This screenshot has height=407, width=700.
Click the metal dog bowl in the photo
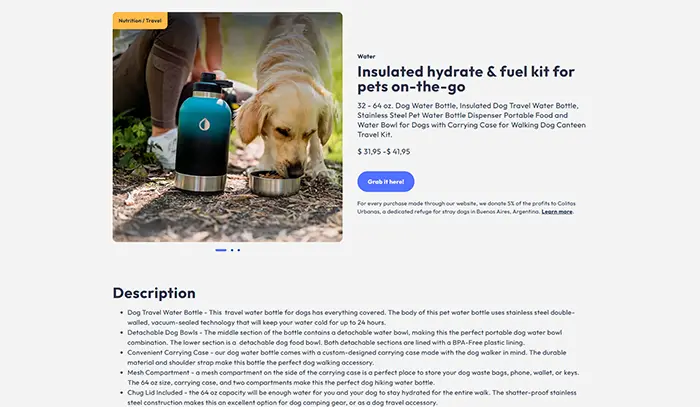[x=275, y=183]
